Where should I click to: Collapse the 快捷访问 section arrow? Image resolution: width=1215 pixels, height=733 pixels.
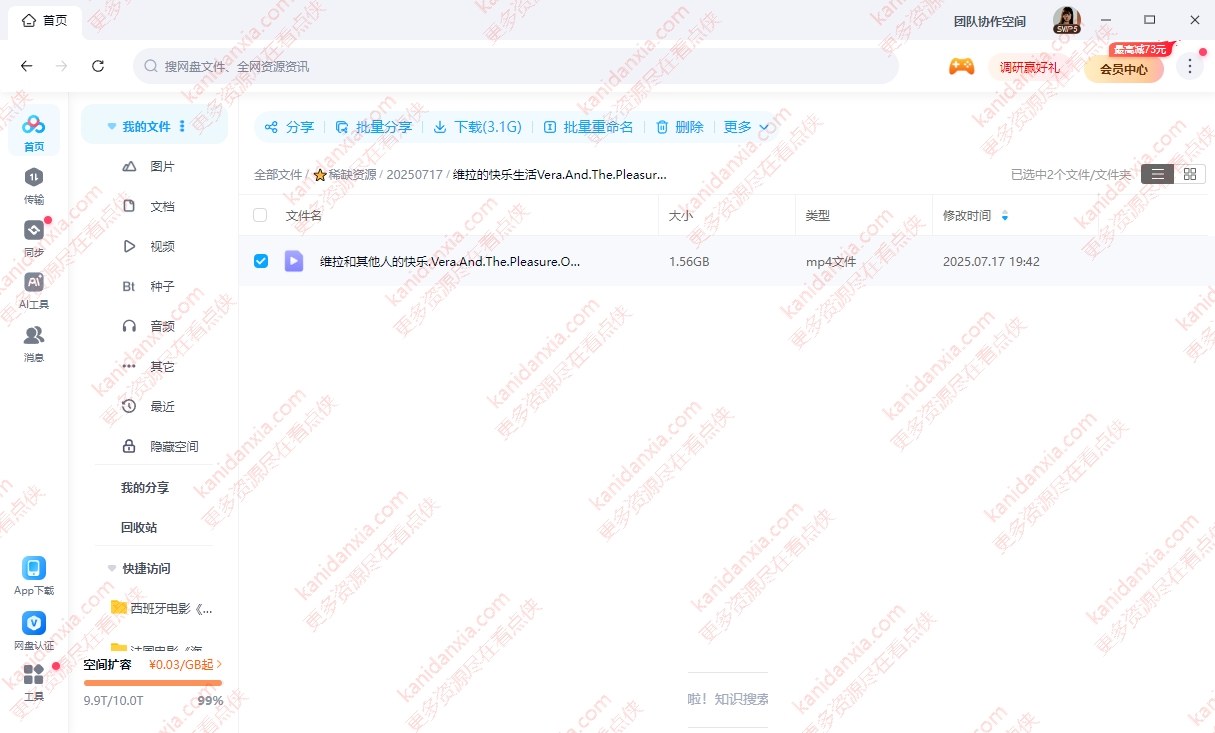click(x=112, y=568)
